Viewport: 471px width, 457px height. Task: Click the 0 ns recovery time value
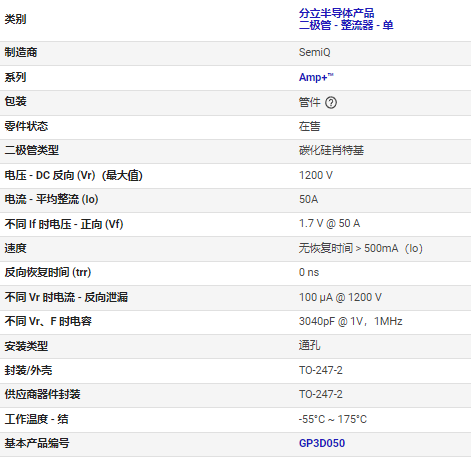click(x=309, y=272)
